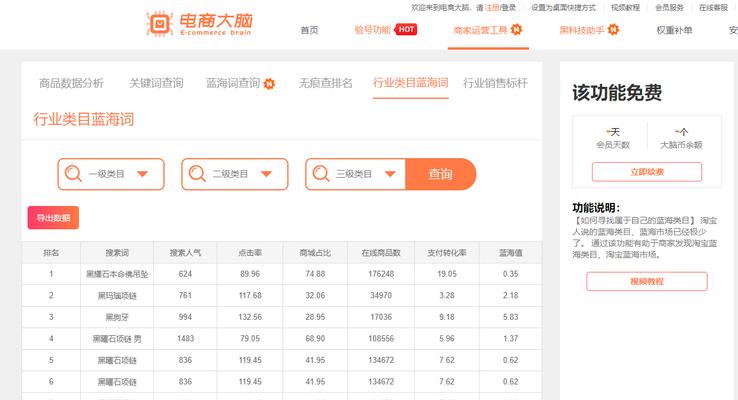Image resolution: width=738 pixels, height=400 pixels.
Task: Open the 首页 navigation item
Action: click(309, 30)
